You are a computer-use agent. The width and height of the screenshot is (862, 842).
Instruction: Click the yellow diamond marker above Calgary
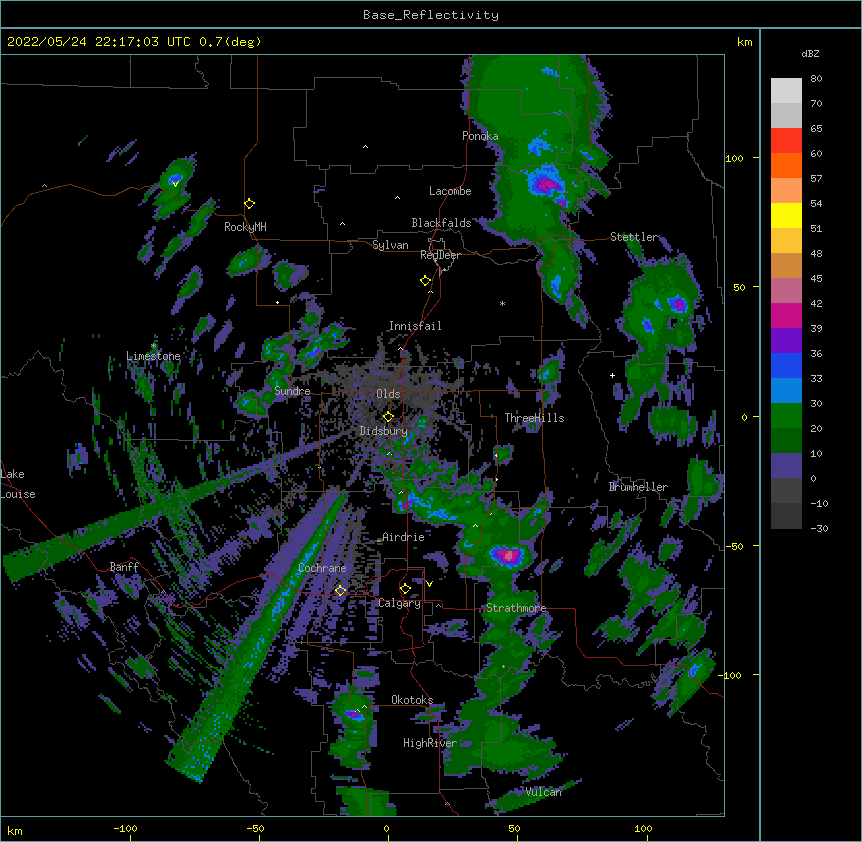pyautogui.click(x=405, y=589)
